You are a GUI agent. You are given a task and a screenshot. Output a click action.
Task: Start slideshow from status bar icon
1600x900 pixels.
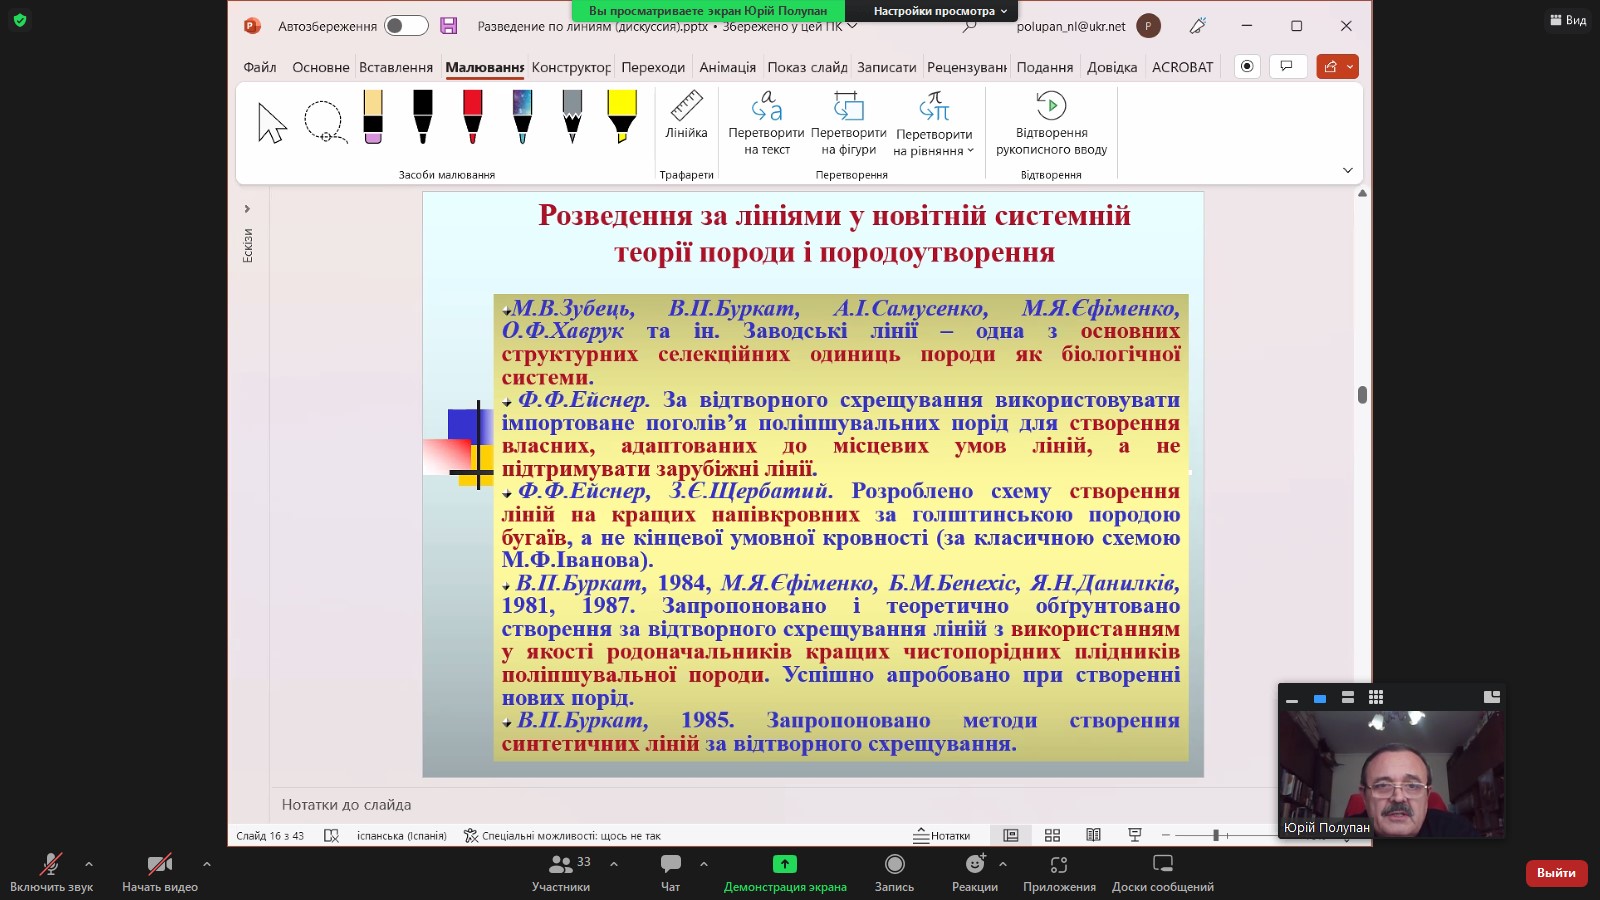pyautogui.click(x=1134, y=835)
